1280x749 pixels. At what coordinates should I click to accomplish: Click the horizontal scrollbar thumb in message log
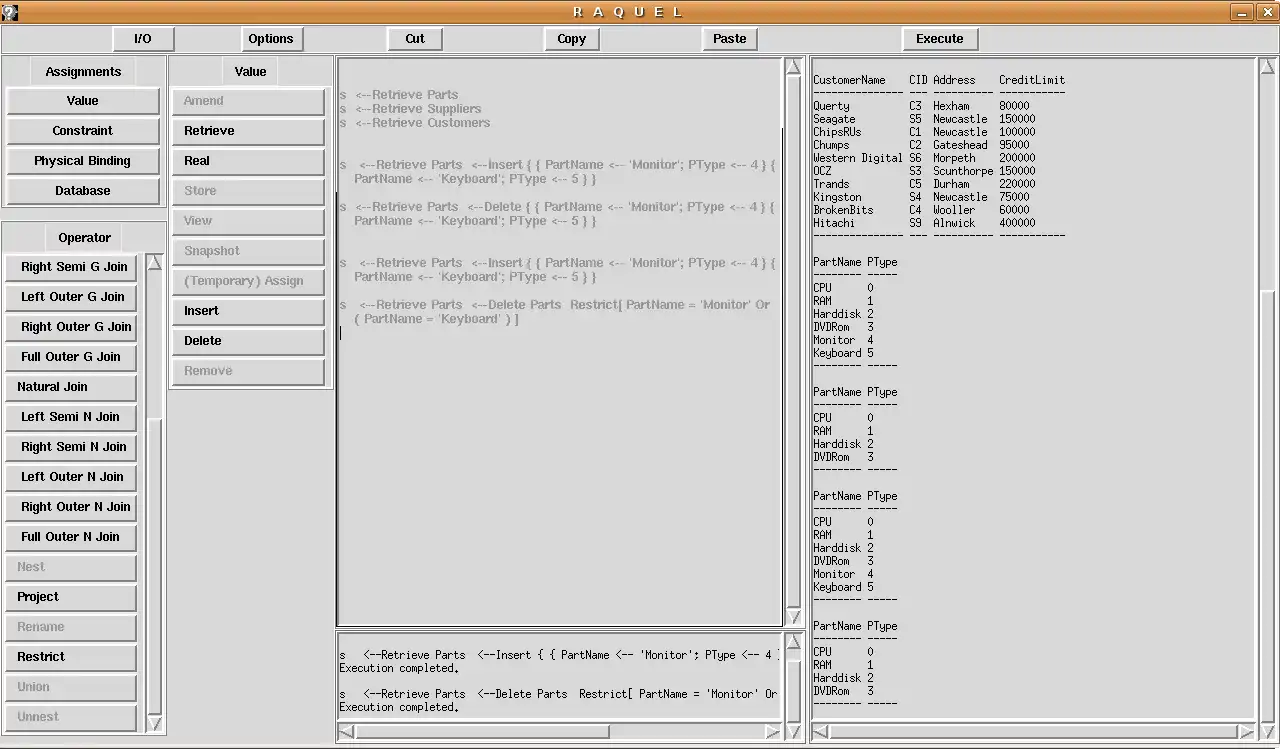pos(482,732)
